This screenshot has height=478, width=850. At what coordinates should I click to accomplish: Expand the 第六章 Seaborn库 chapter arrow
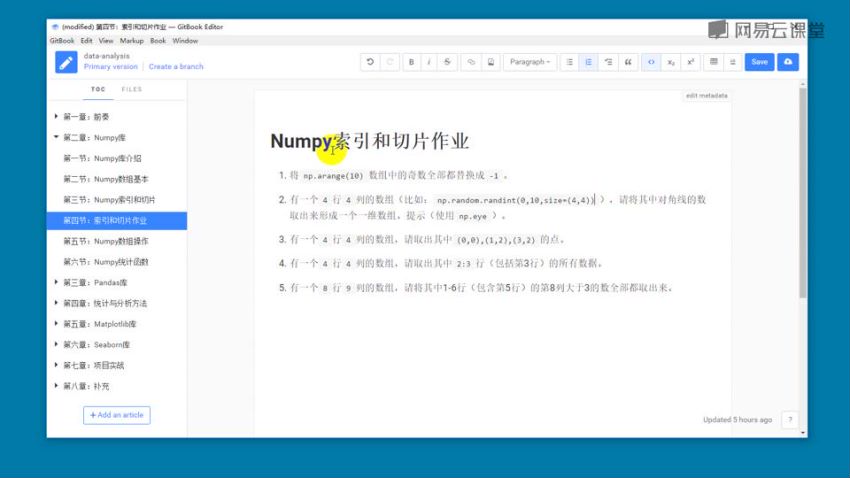[x=56, y=344]
